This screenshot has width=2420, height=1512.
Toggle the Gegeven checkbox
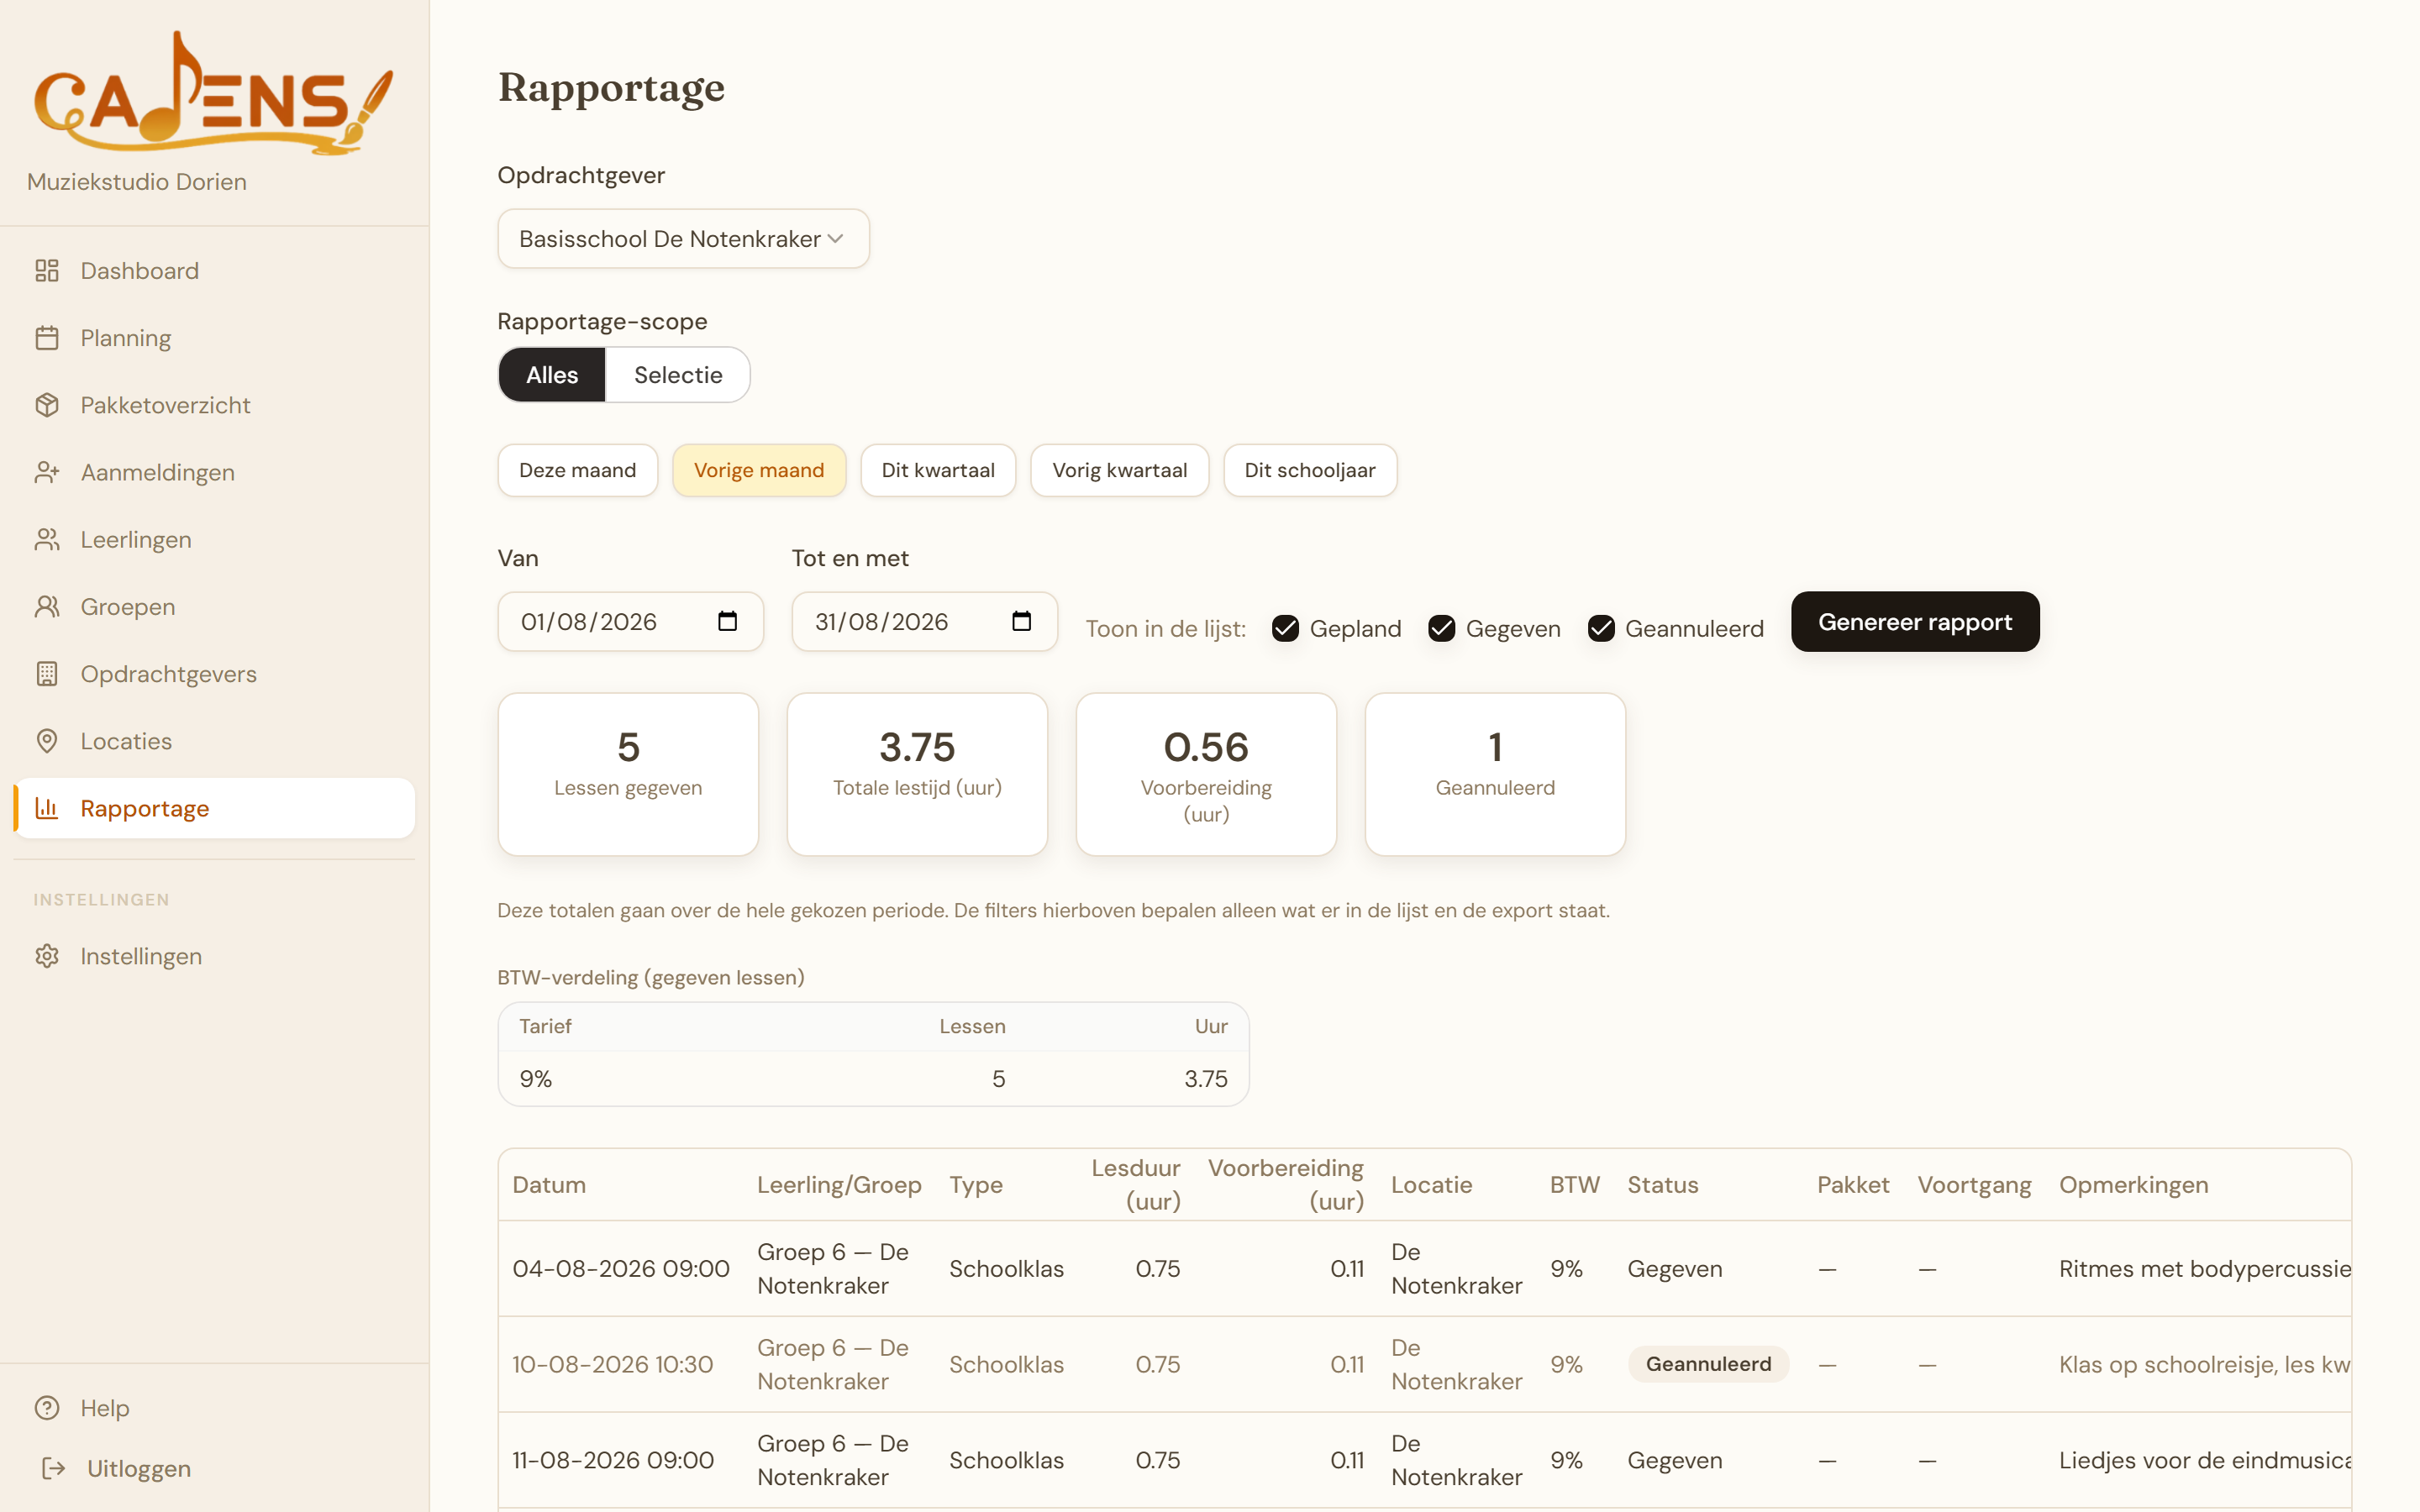point(1441,629)
